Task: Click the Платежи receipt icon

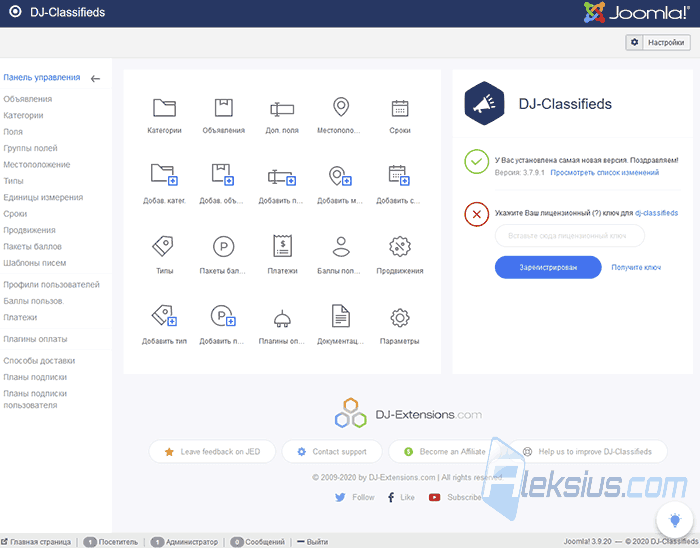Action: tap(282, 246)
